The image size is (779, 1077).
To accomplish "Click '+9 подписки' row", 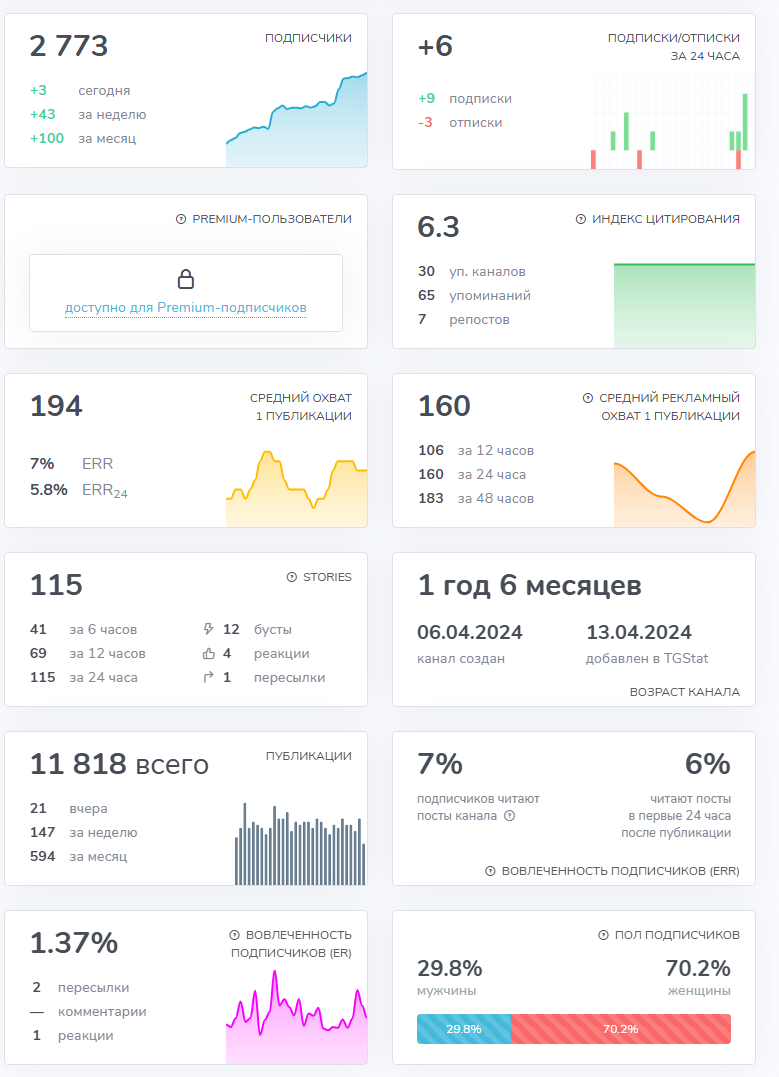I will [x=465, y=99].
